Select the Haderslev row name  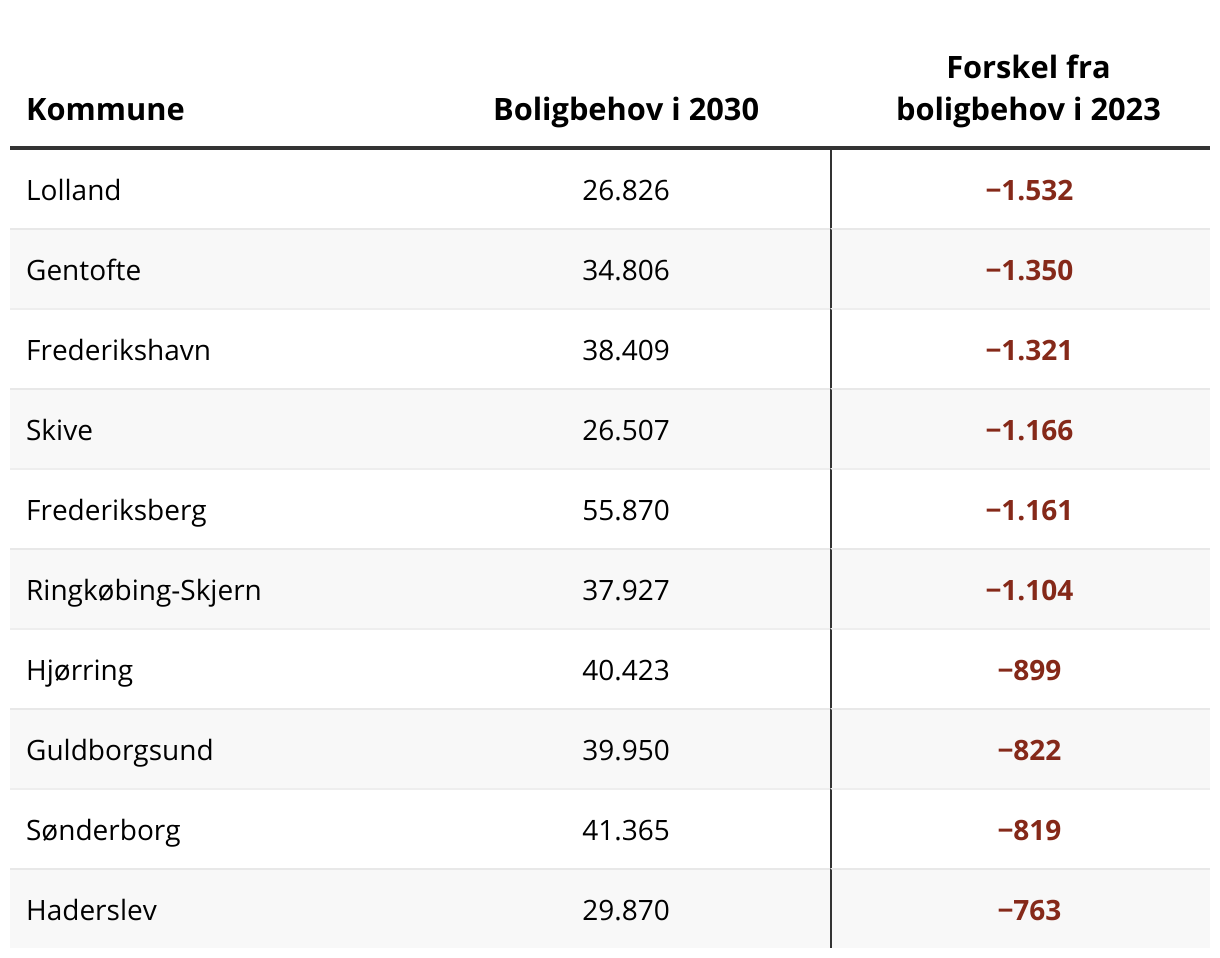click(92, 910)
